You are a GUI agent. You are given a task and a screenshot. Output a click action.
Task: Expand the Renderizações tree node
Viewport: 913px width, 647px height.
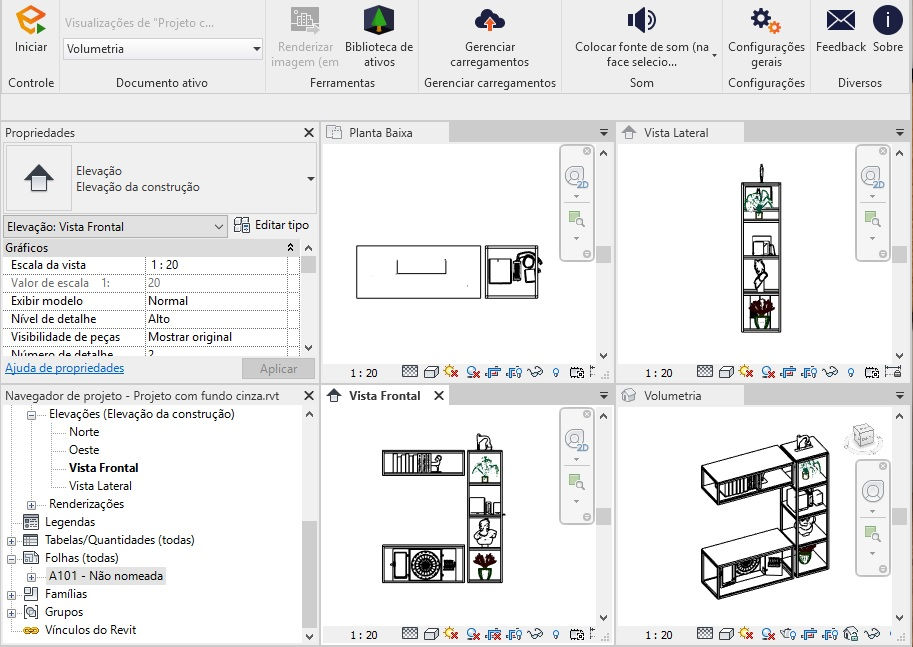(31, 504)
